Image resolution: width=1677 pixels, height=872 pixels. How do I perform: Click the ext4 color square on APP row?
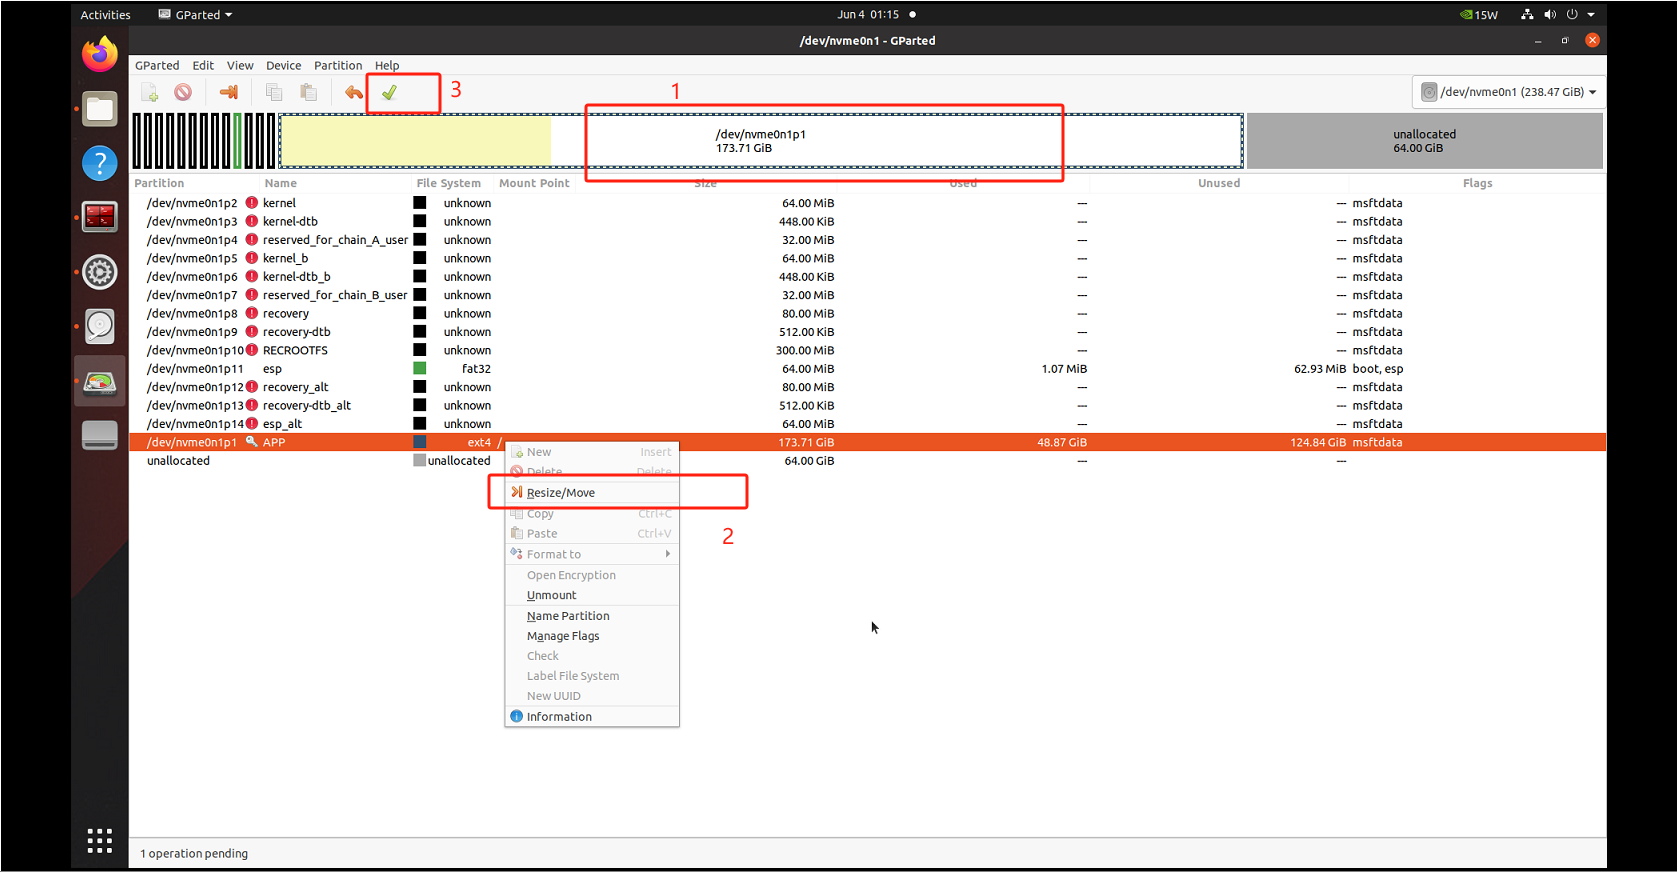click(420, 442)
